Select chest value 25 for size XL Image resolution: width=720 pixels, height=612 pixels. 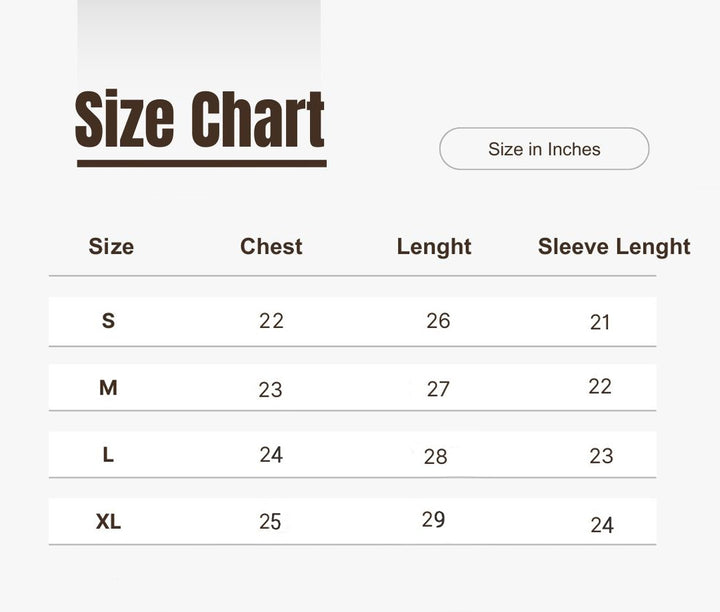pos(270,522)
